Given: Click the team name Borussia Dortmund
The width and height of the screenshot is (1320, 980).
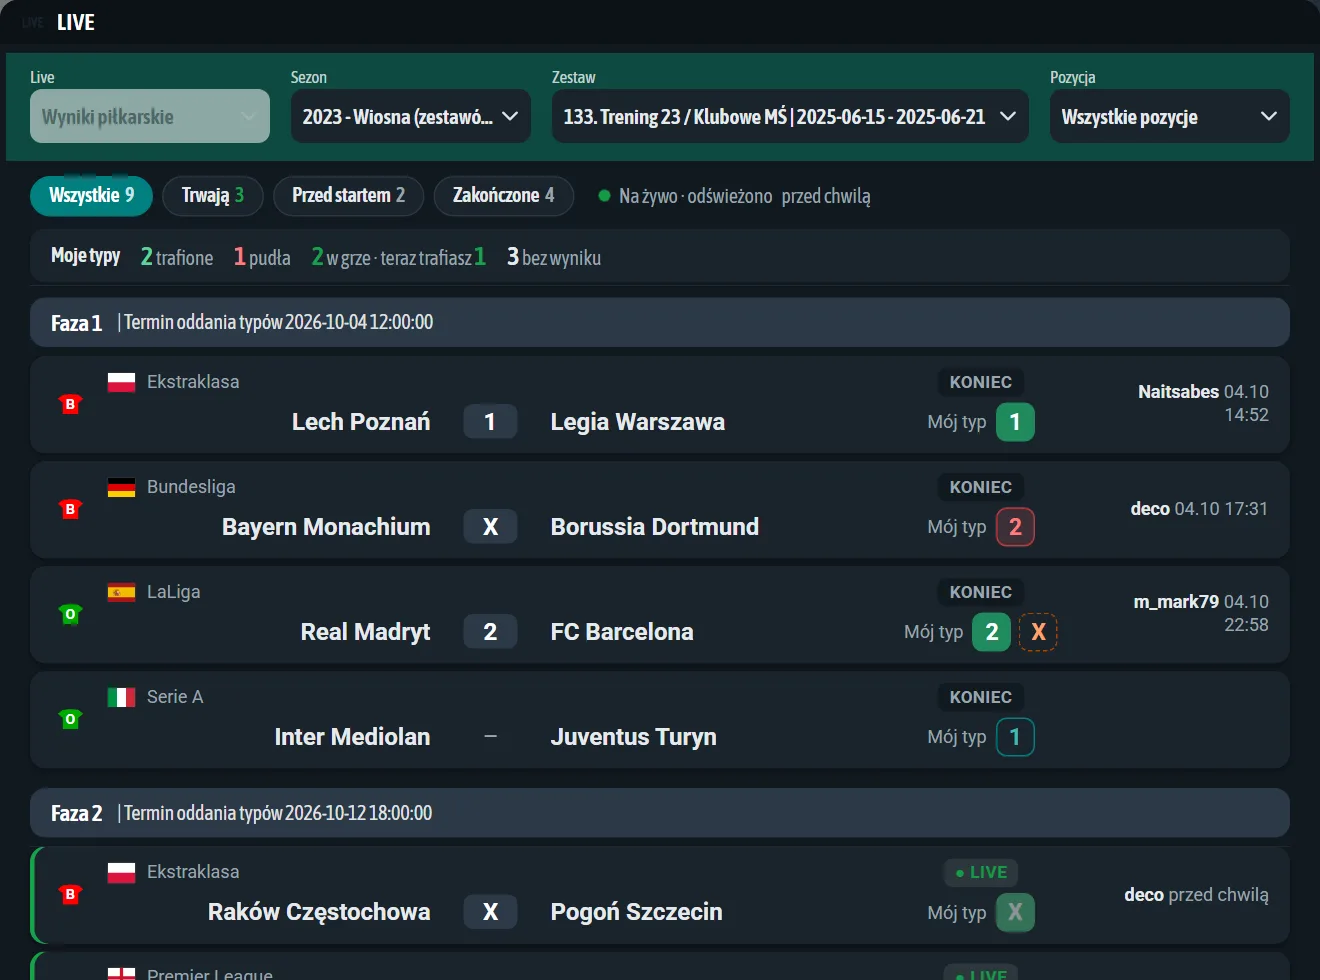Looking at the screenshot, I should (x=655, y=527).
